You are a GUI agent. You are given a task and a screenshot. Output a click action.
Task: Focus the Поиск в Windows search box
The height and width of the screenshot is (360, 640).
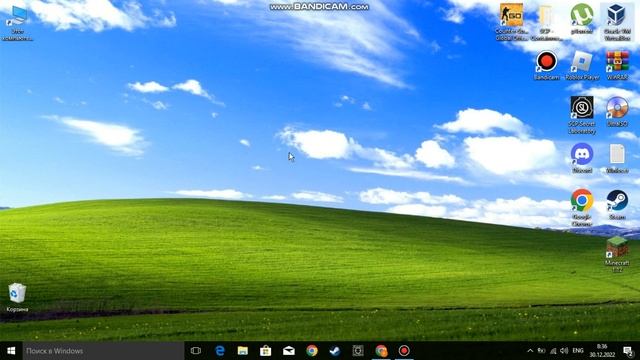click(103, 351)
